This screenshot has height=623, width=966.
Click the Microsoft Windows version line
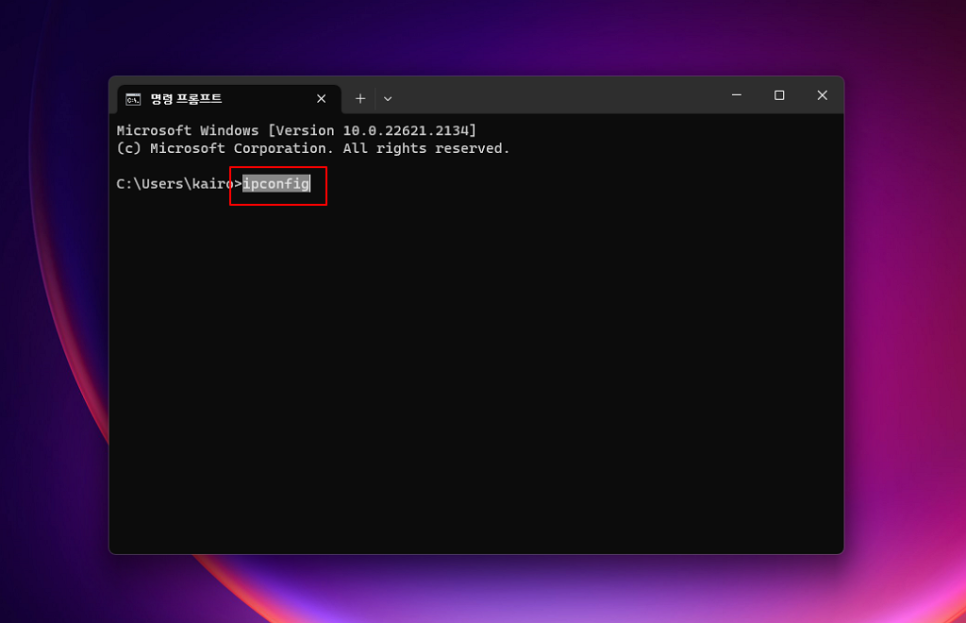(296, 131)
